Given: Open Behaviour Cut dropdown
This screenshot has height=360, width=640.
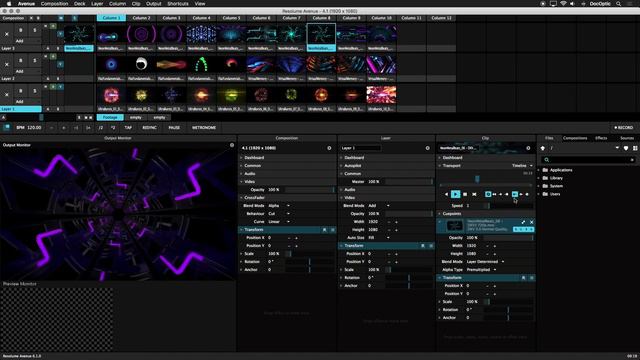Looking at the screenshot, I should (279, 214).
